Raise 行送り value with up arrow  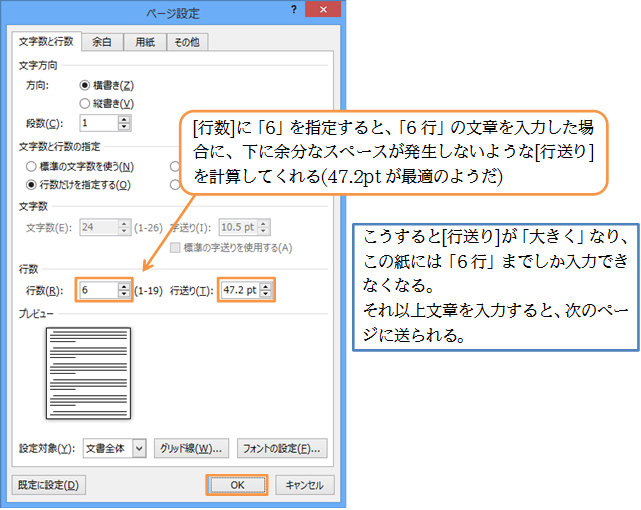[x=266, y=285]
